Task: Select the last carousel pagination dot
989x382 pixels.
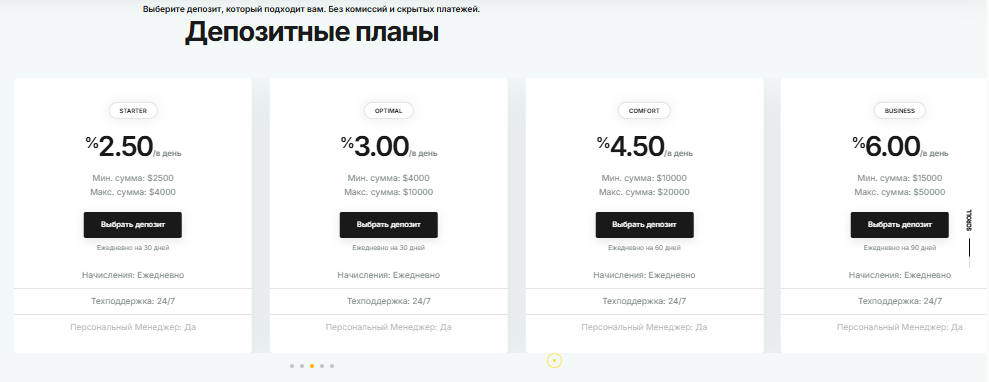Action: tap(332, 366)
